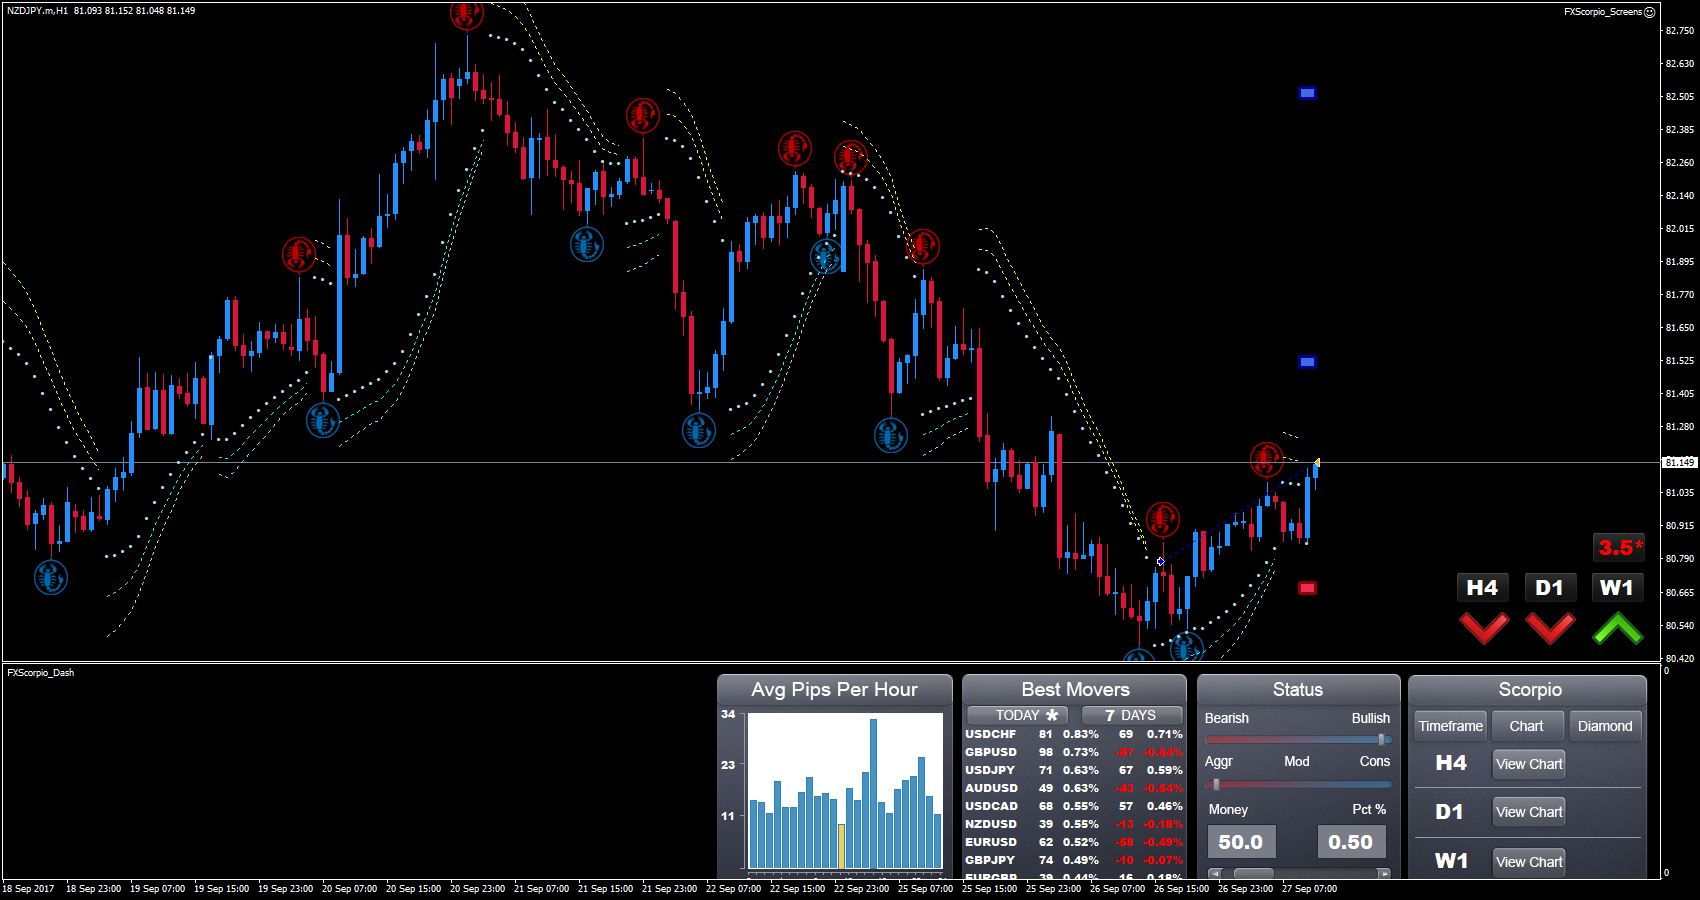Click the red down arrow under H4
Screen dimensions: 1700x900
click(1483, 628)
